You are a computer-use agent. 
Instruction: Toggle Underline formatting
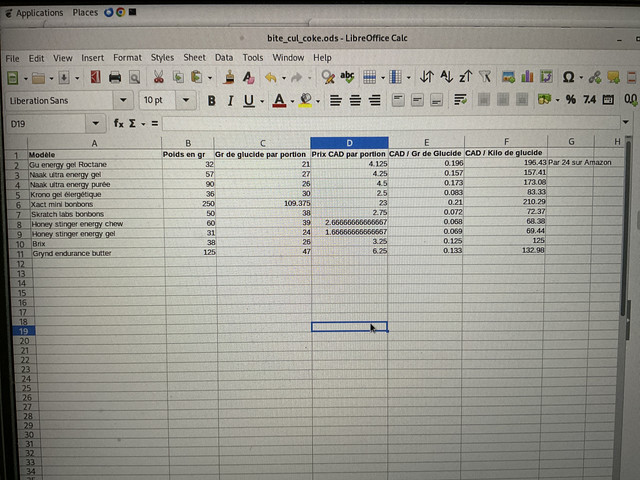pos(249,100)
